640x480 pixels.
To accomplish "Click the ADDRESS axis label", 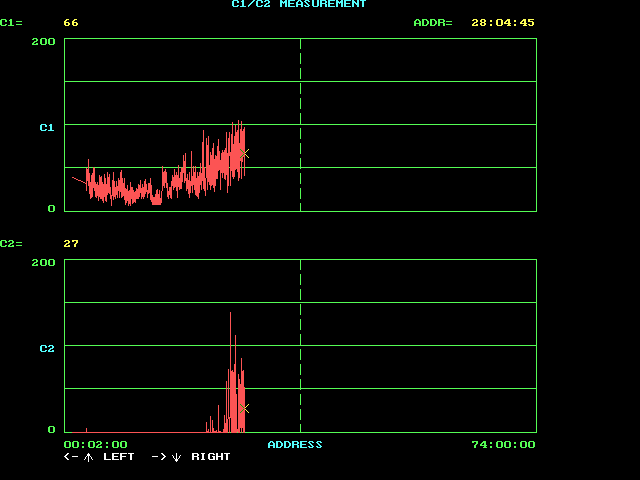I will (x=295, y=444).
